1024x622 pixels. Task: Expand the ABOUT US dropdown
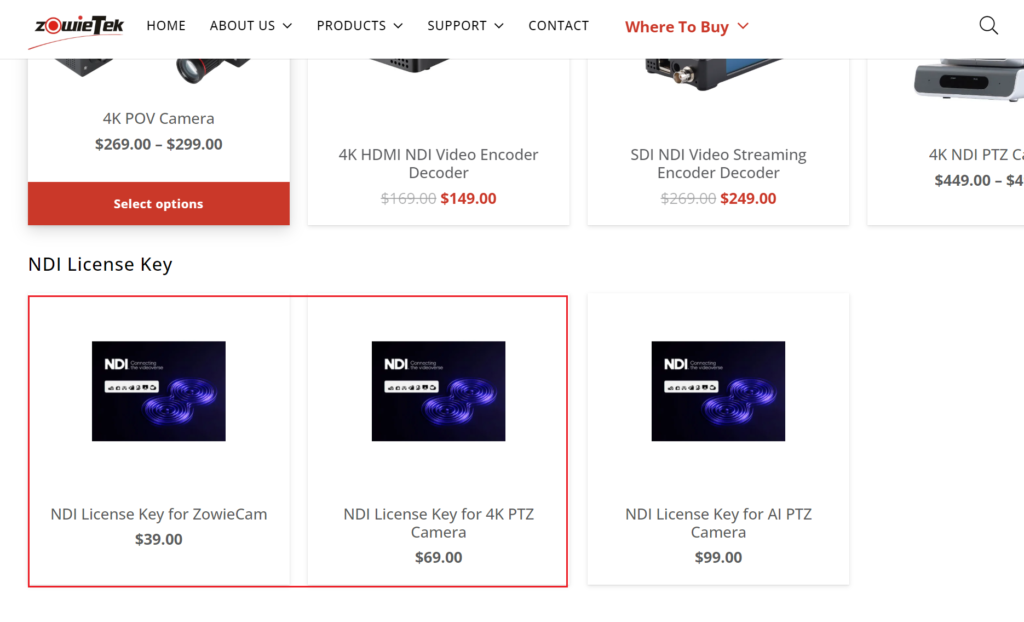click(x=251, y=26)
